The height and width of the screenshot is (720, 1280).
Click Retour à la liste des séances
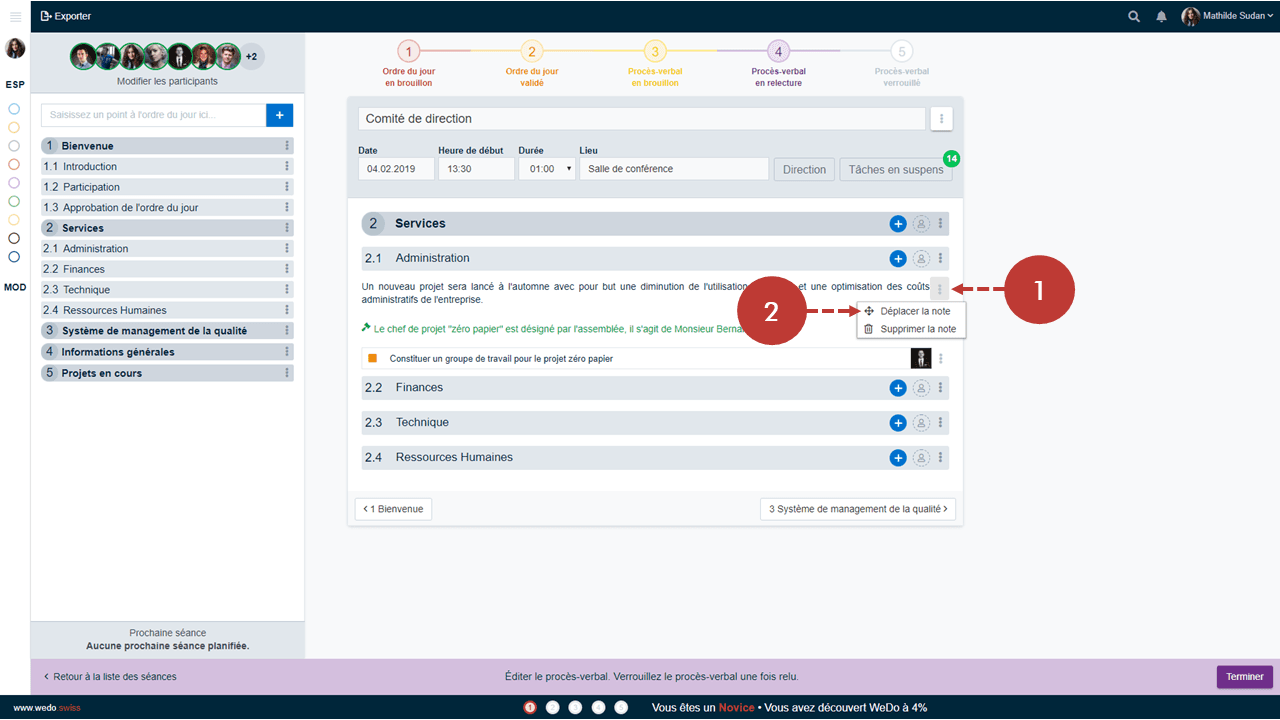coord(110,677)
